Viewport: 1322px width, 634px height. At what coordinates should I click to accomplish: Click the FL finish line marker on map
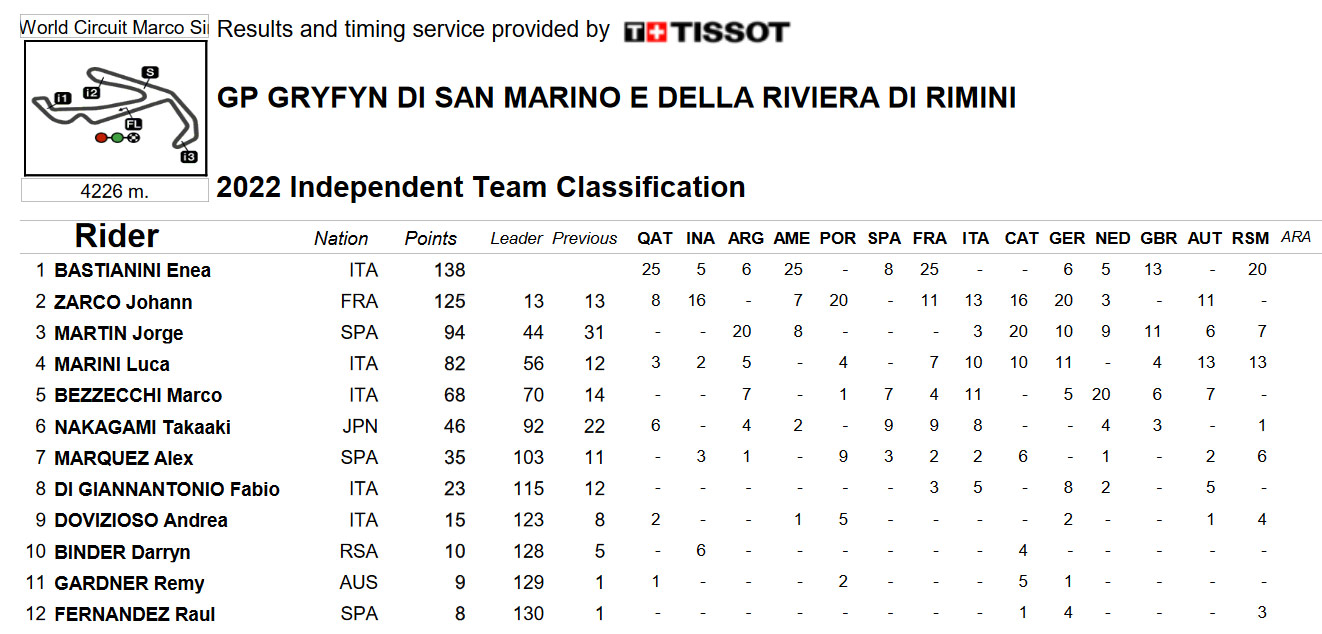[x=134, y=124]
